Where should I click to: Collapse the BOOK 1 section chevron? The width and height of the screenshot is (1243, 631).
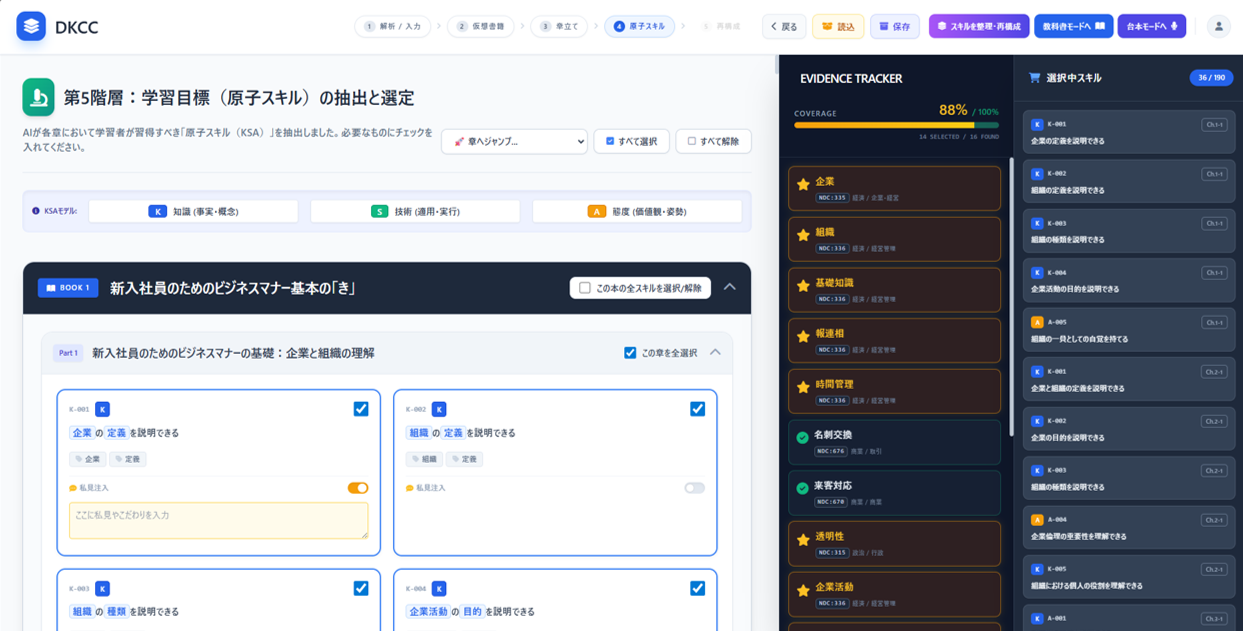pyautogui.click(x=730, y=287)
